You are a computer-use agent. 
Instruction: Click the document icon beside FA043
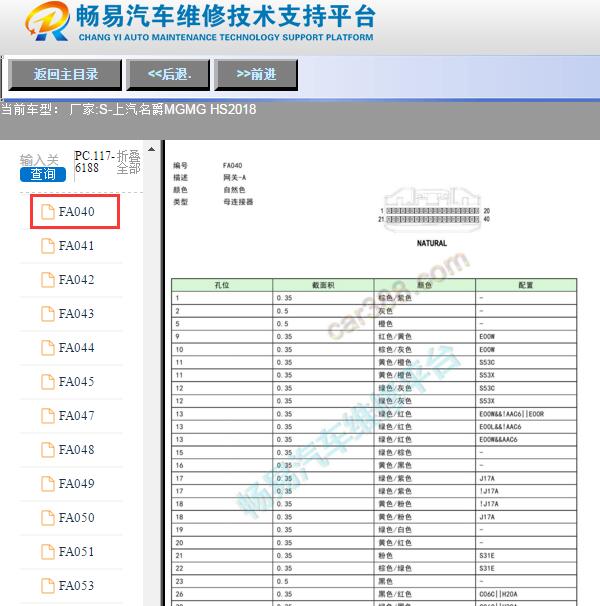[48, 314]
